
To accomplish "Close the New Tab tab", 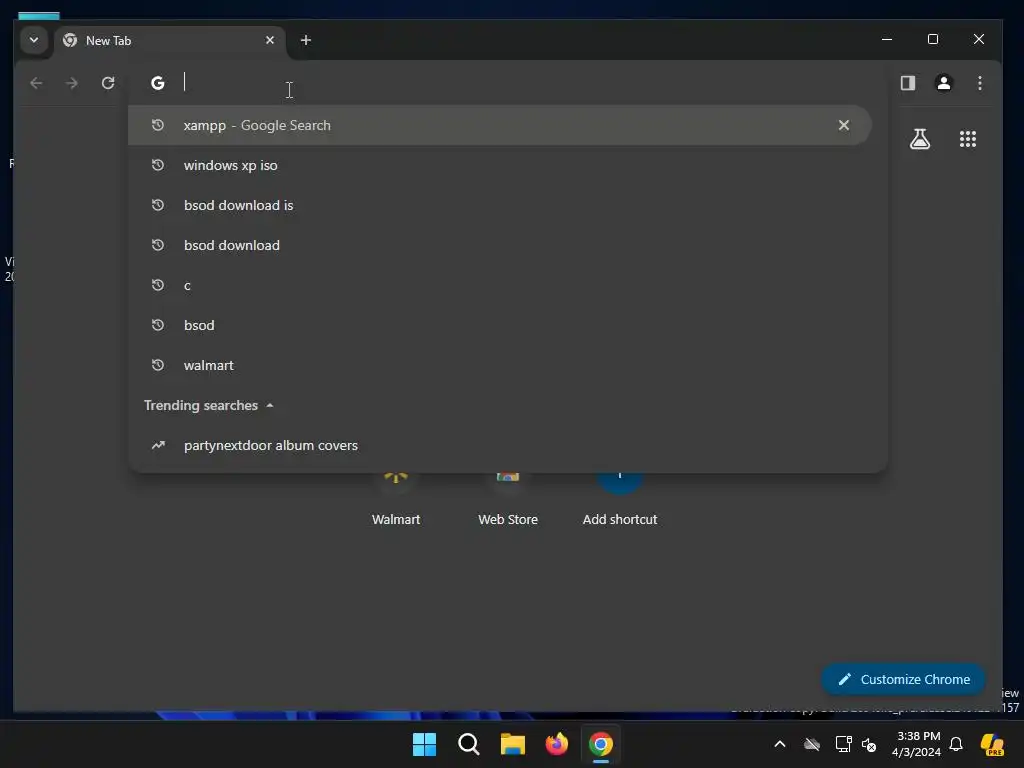I will pyautogui.click(x=270, y=40).
